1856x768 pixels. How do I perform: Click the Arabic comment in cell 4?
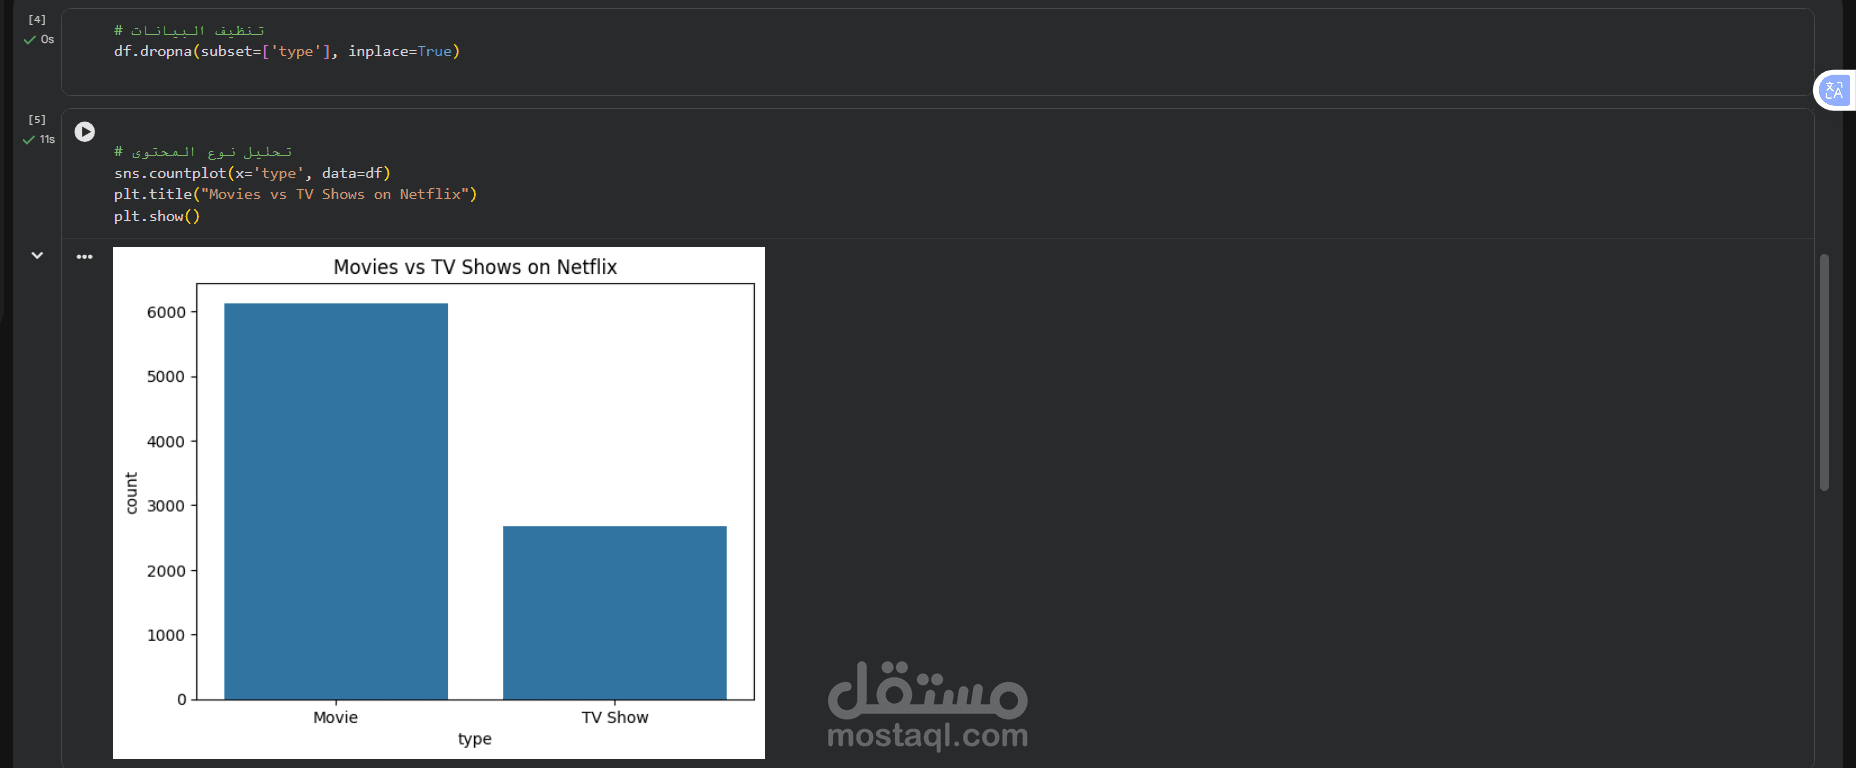(189, 30)
